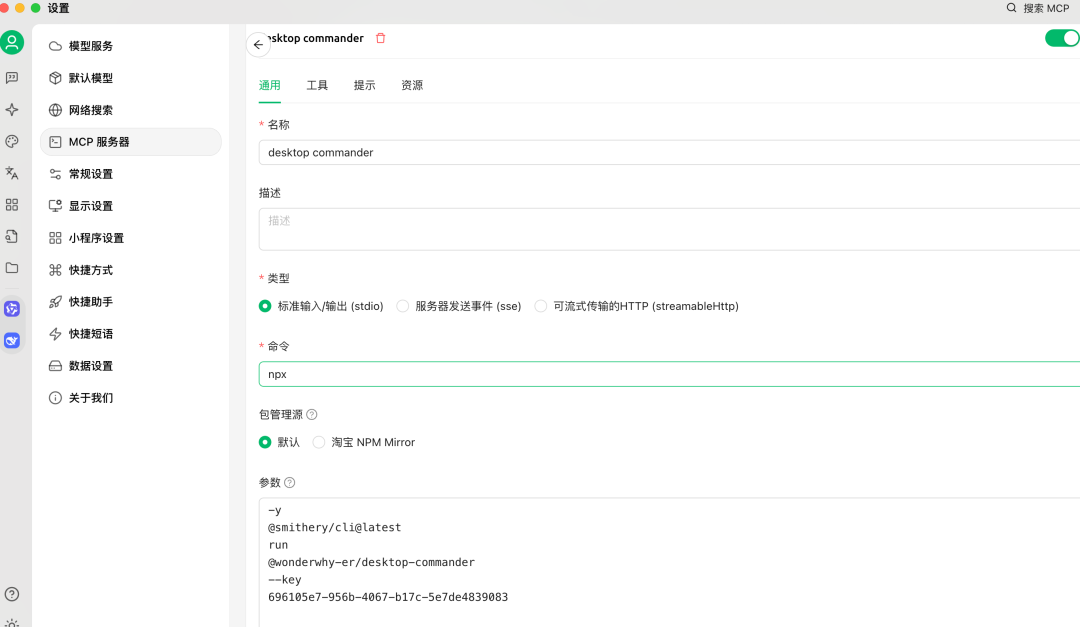The image size is (1080, 627).
Task: Open the folder icon in the left sidebar
Action: point(13,269)
